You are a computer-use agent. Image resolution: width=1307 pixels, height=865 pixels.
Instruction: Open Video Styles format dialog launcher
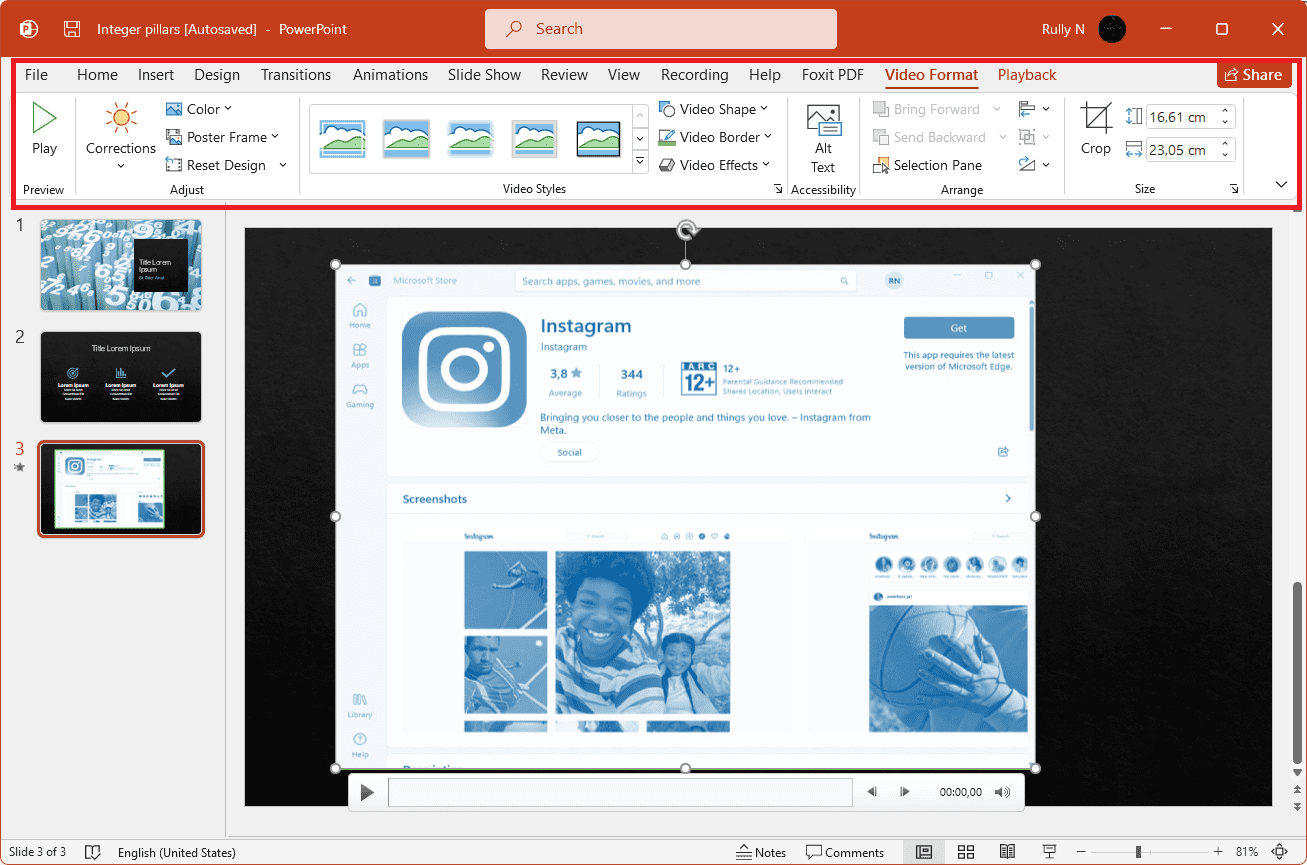click(x=778, y=189)
